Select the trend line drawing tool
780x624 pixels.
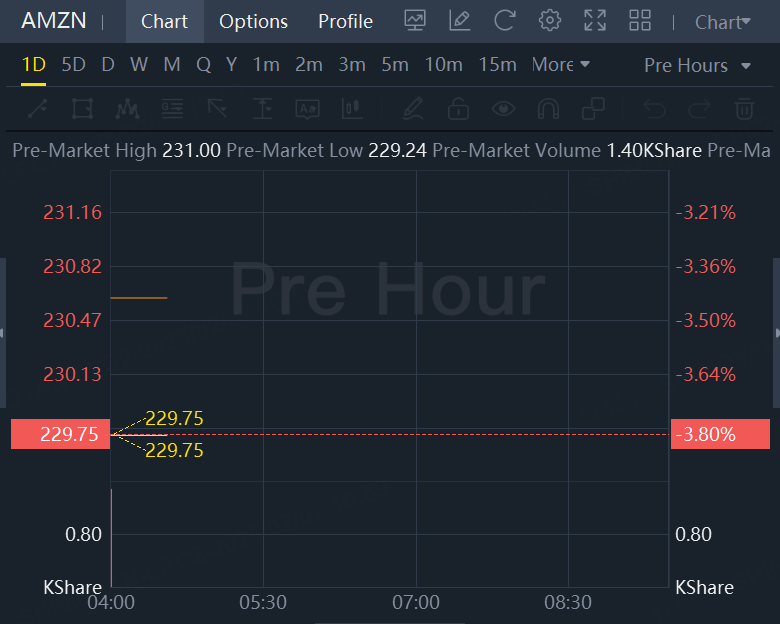pos(37,108)
